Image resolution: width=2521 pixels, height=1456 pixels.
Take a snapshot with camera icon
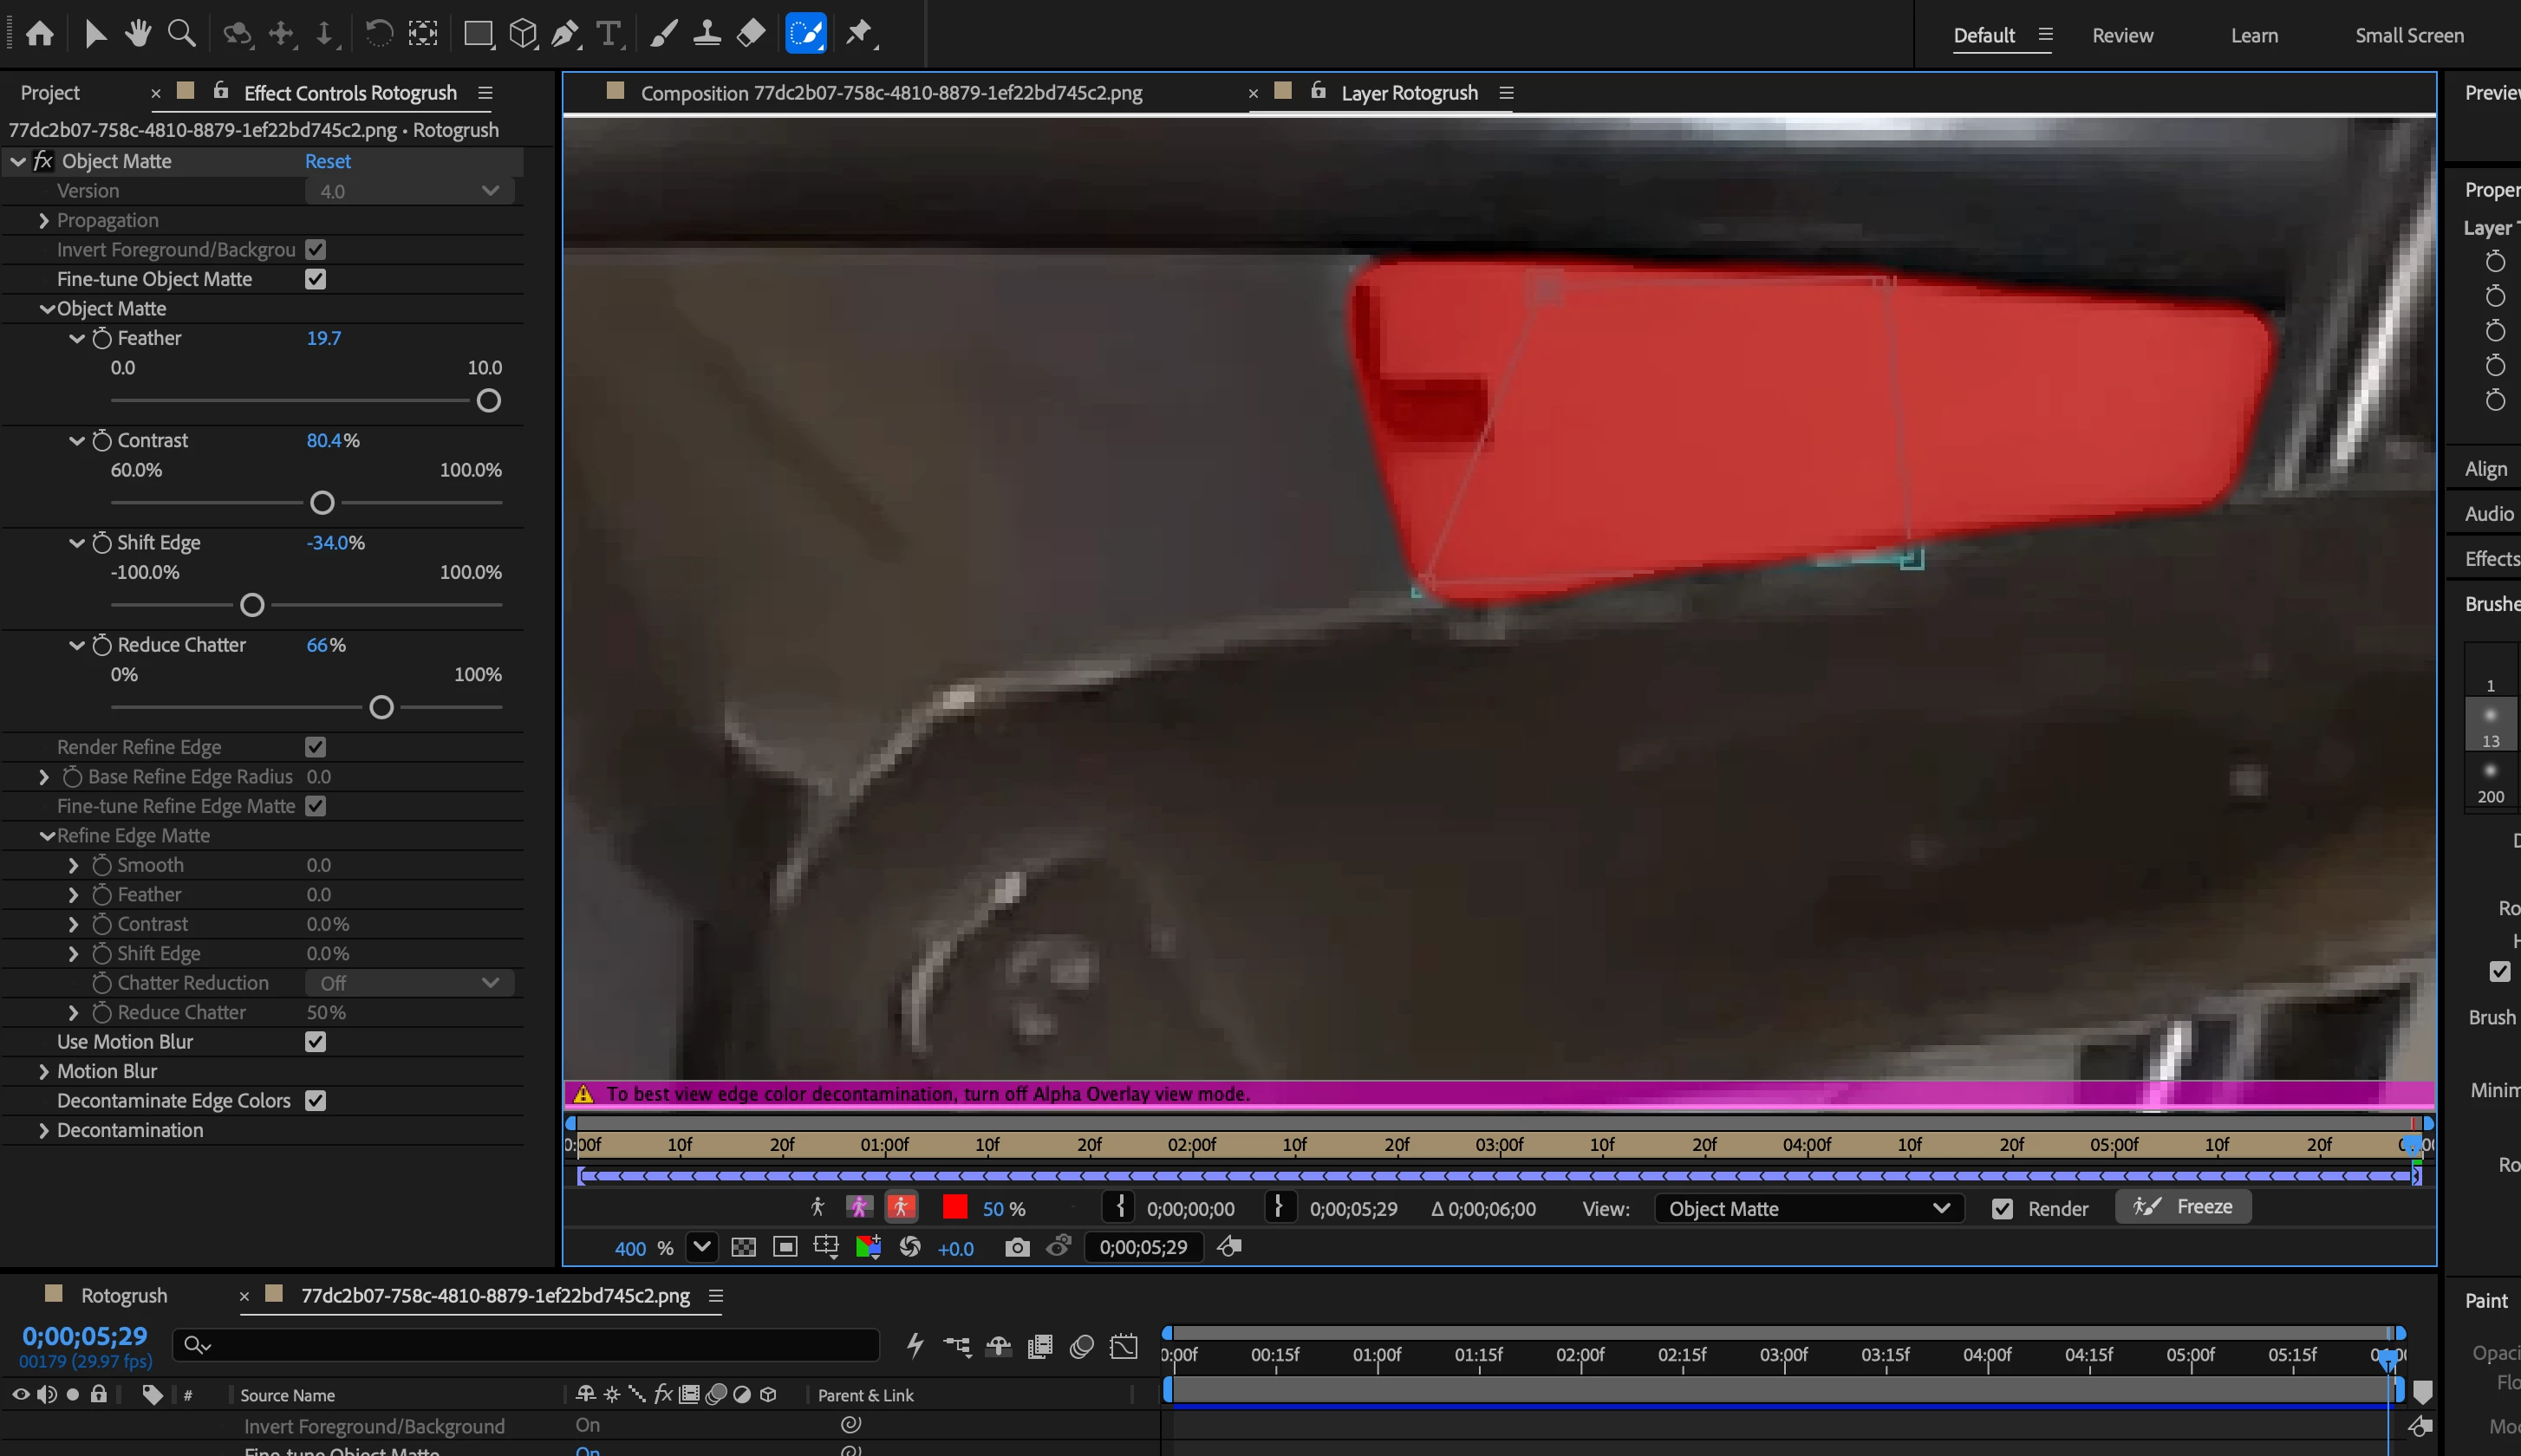[x=1017, y=1247]
